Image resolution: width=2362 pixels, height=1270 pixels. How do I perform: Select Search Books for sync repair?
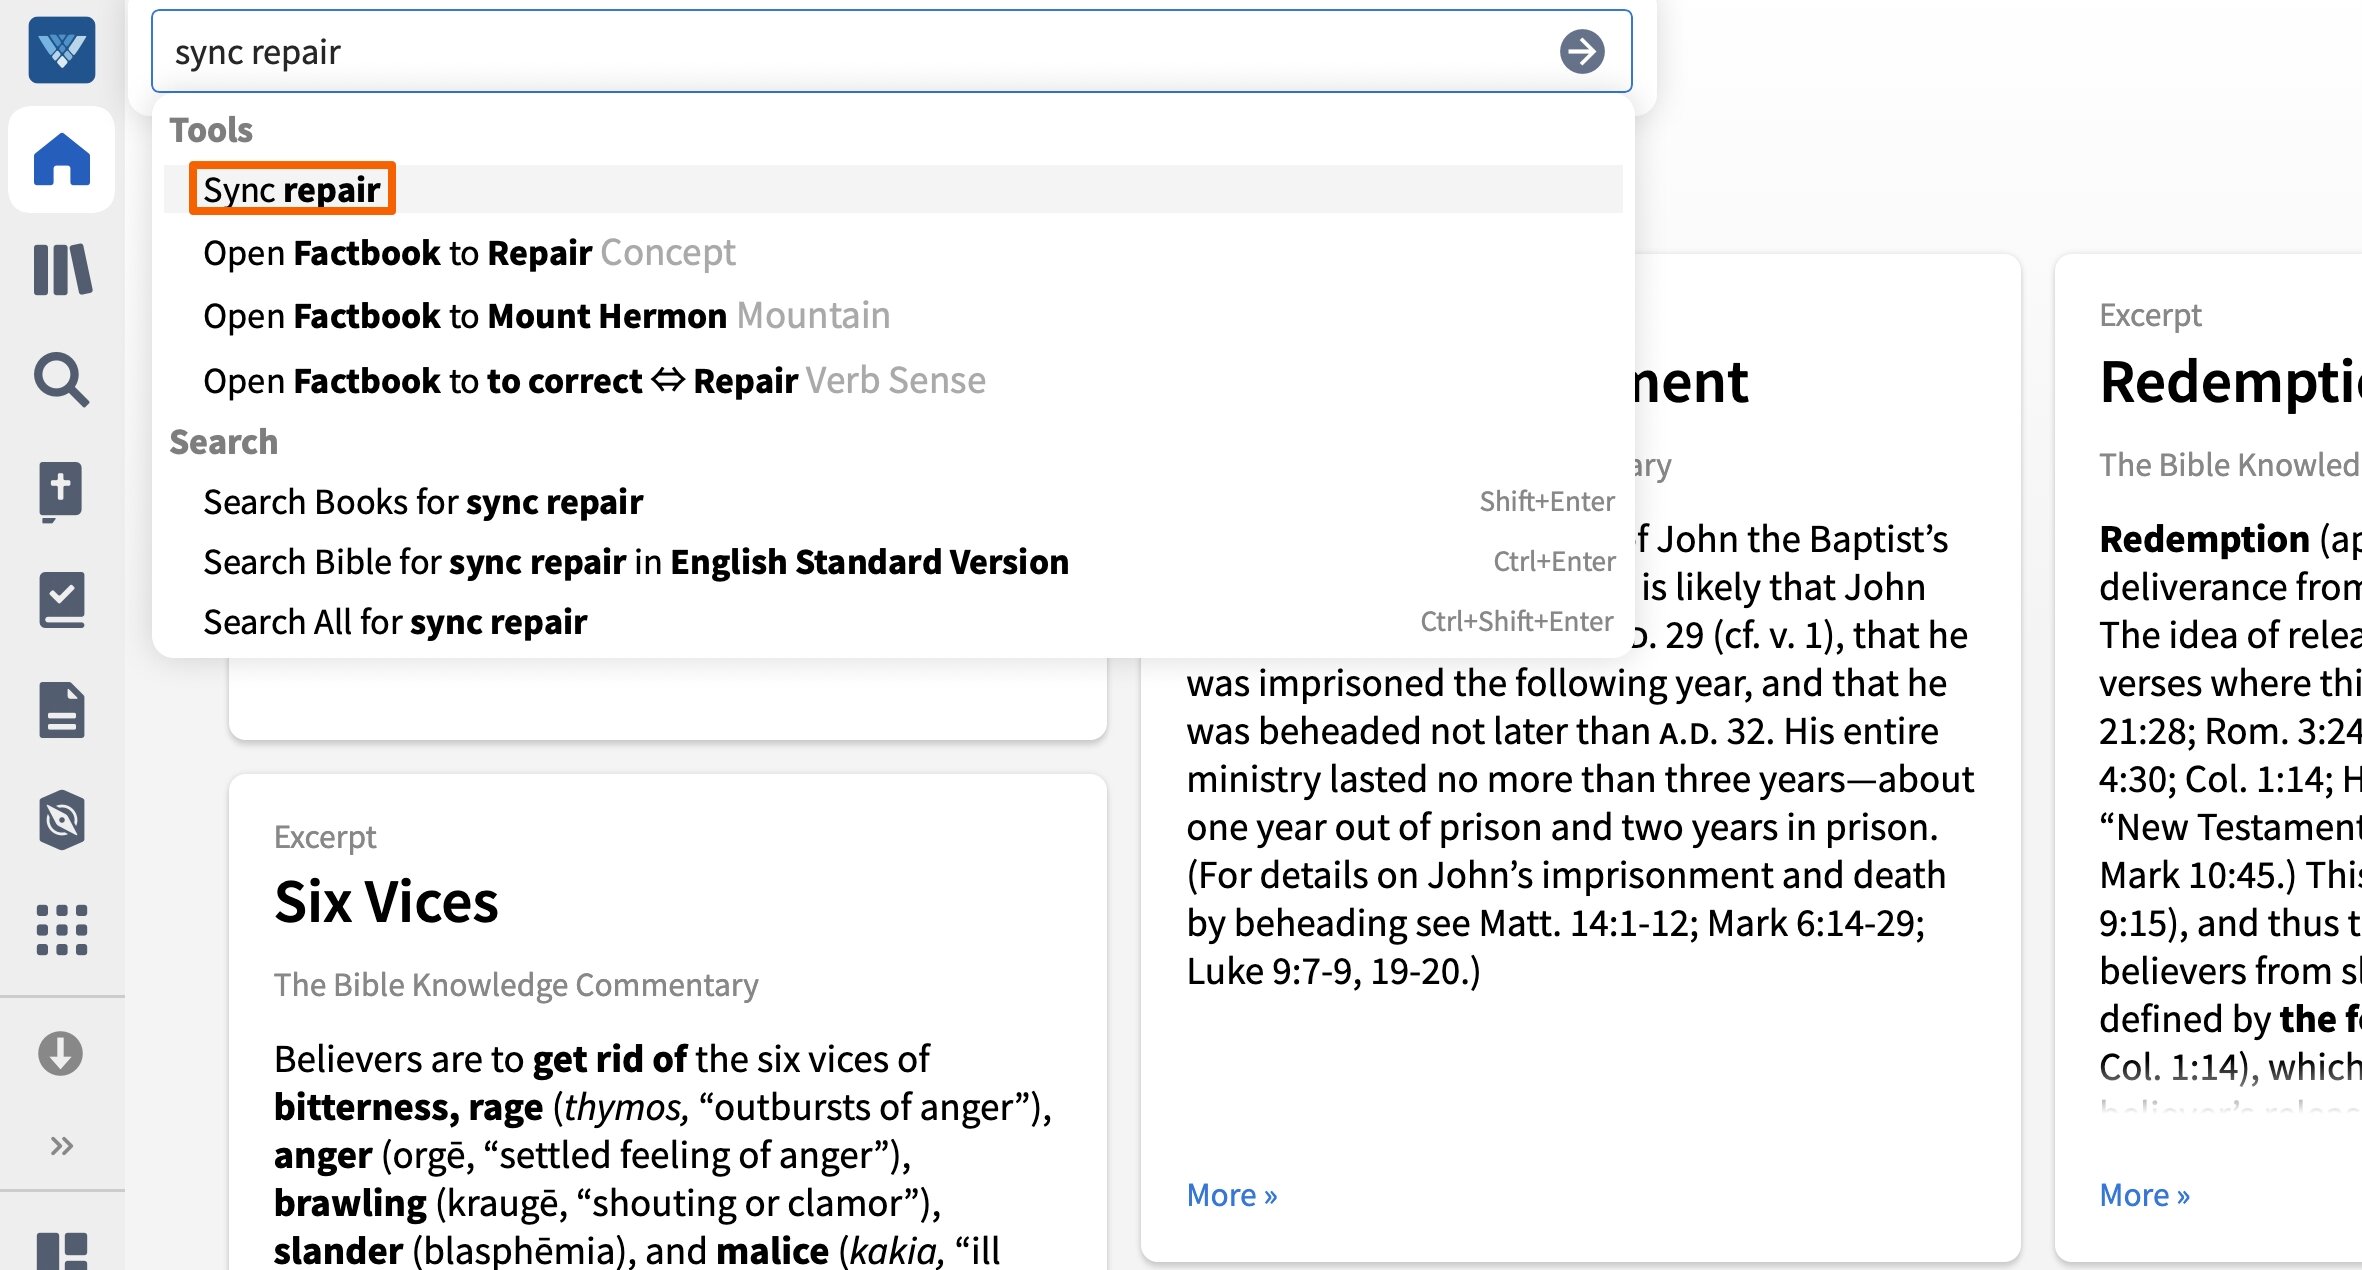coord(423,501)
